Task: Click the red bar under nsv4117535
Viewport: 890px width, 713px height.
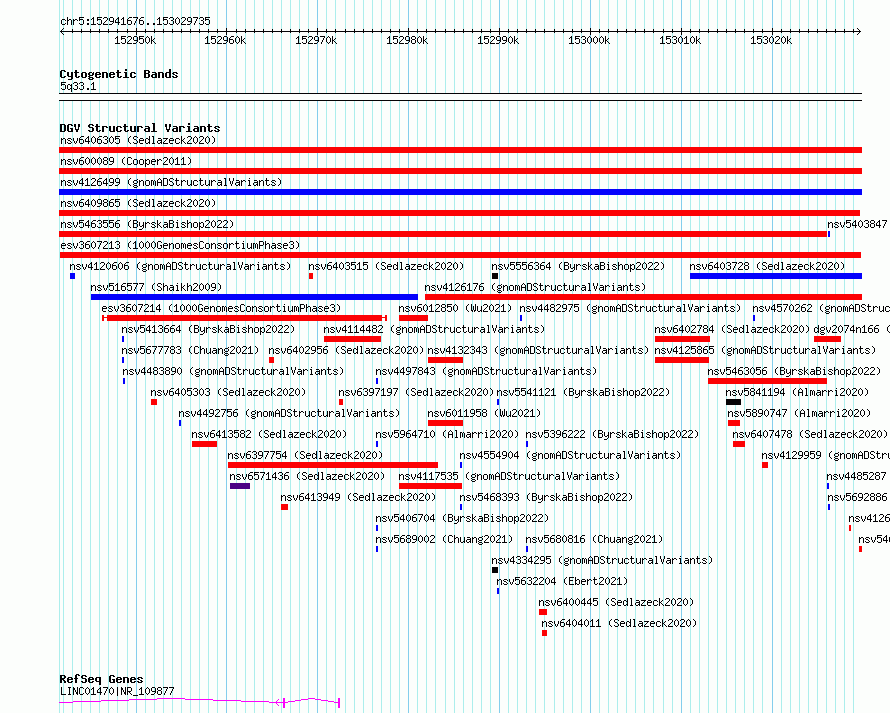Action: point(430,486)
